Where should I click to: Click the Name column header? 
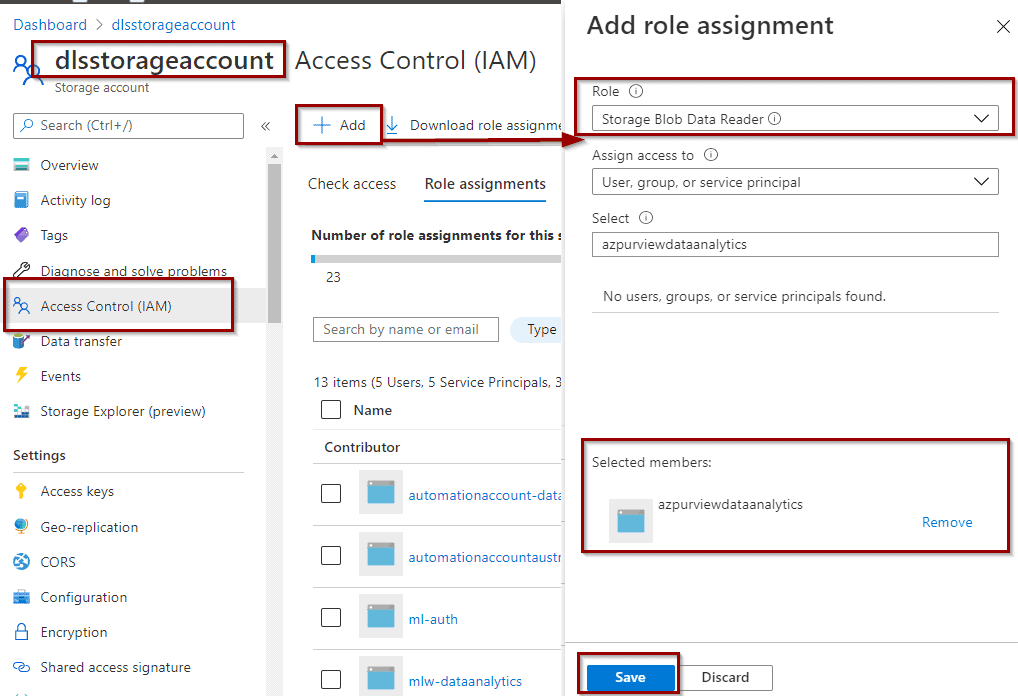[x=373, y=410]
